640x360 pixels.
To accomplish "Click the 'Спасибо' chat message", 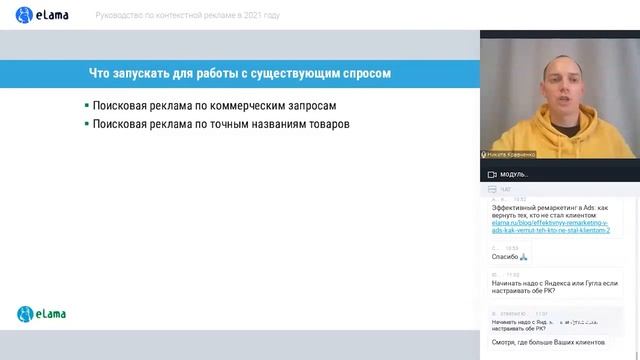I will tap(509, 257).
